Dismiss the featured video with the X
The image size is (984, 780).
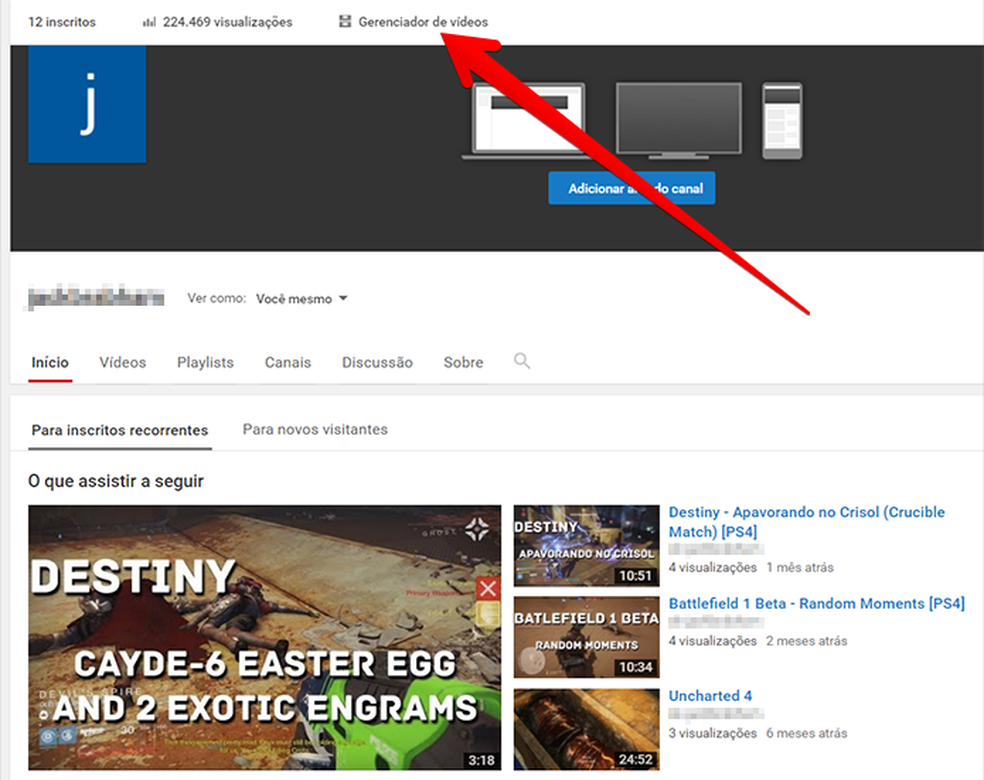(x=487, y=590)
